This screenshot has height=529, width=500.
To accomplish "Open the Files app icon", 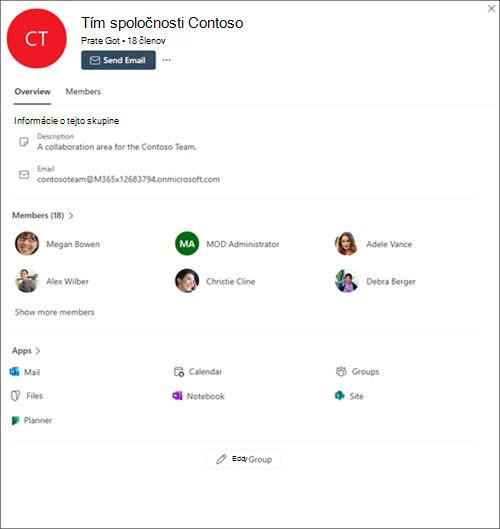I will (16, 396).
